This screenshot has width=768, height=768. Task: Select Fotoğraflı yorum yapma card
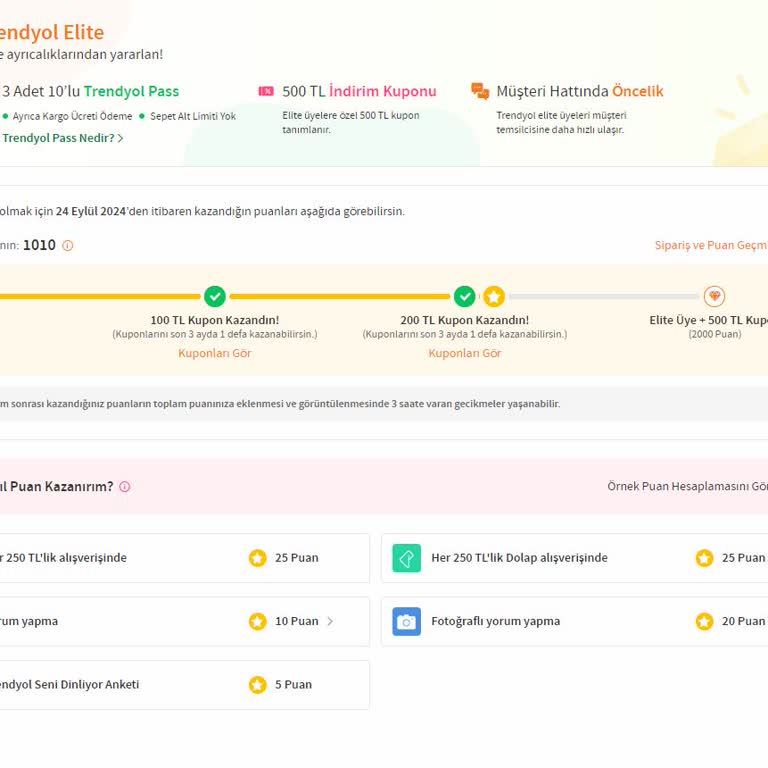pos(575,621)
